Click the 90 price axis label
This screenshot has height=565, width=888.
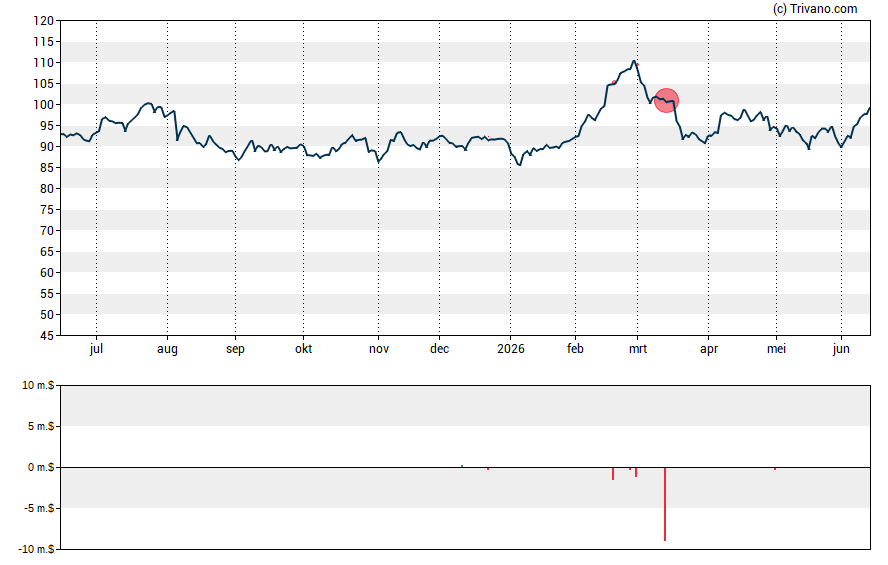(x=46, y=147)
